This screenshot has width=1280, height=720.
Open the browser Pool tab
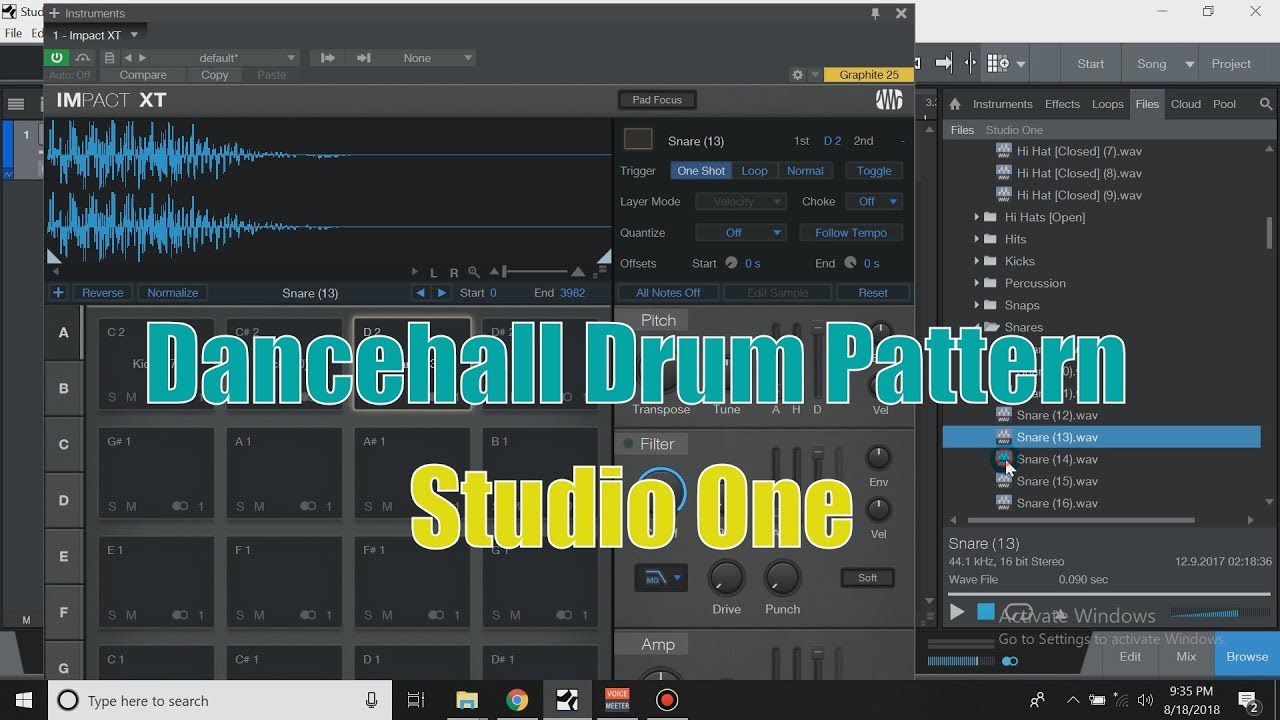1225,104
